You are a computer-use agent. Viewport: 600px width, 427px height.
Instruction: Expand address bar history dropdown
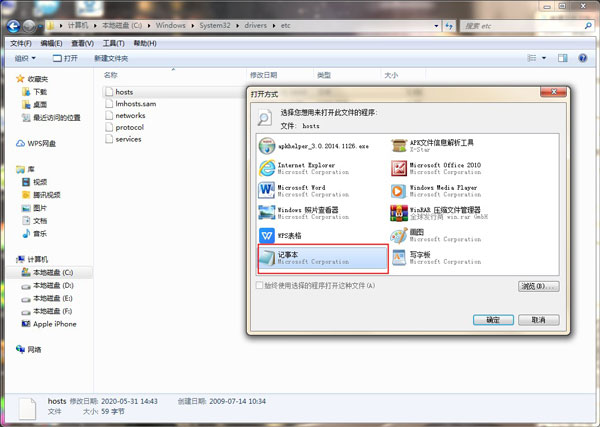coord(436,26)
